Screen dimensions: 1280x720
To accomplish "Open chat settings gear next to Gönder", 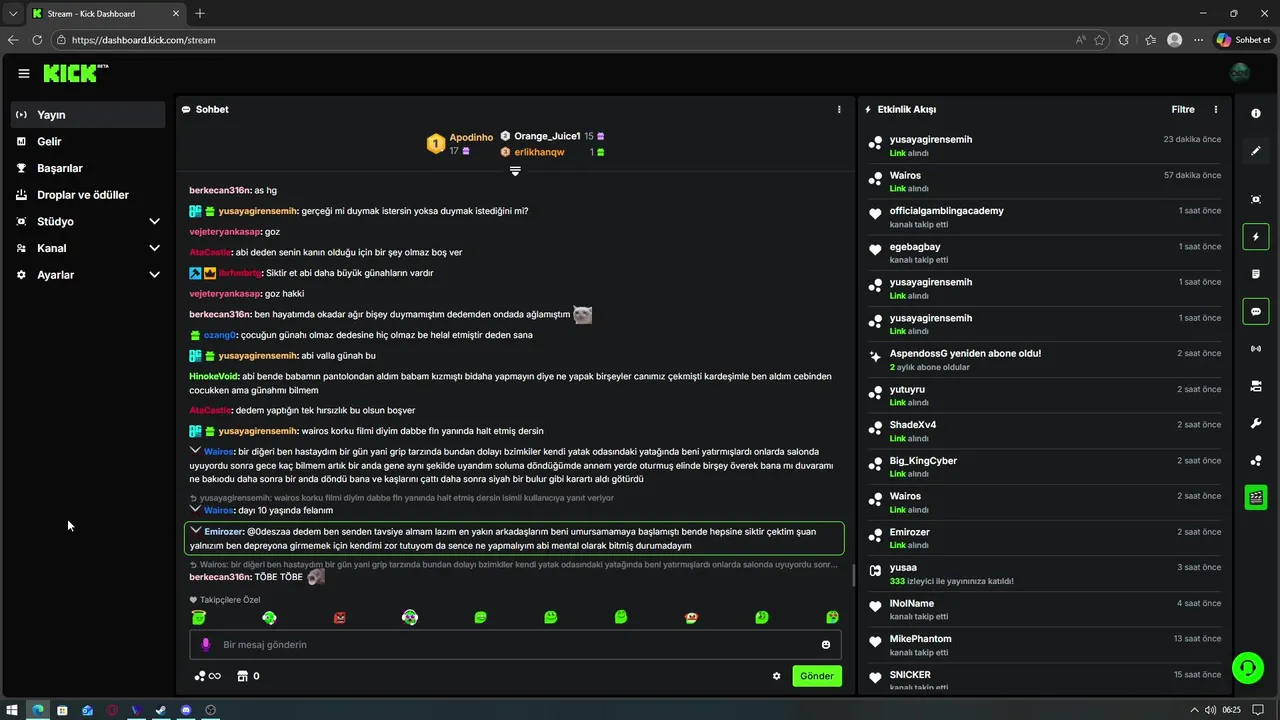I will click(776, 676).
